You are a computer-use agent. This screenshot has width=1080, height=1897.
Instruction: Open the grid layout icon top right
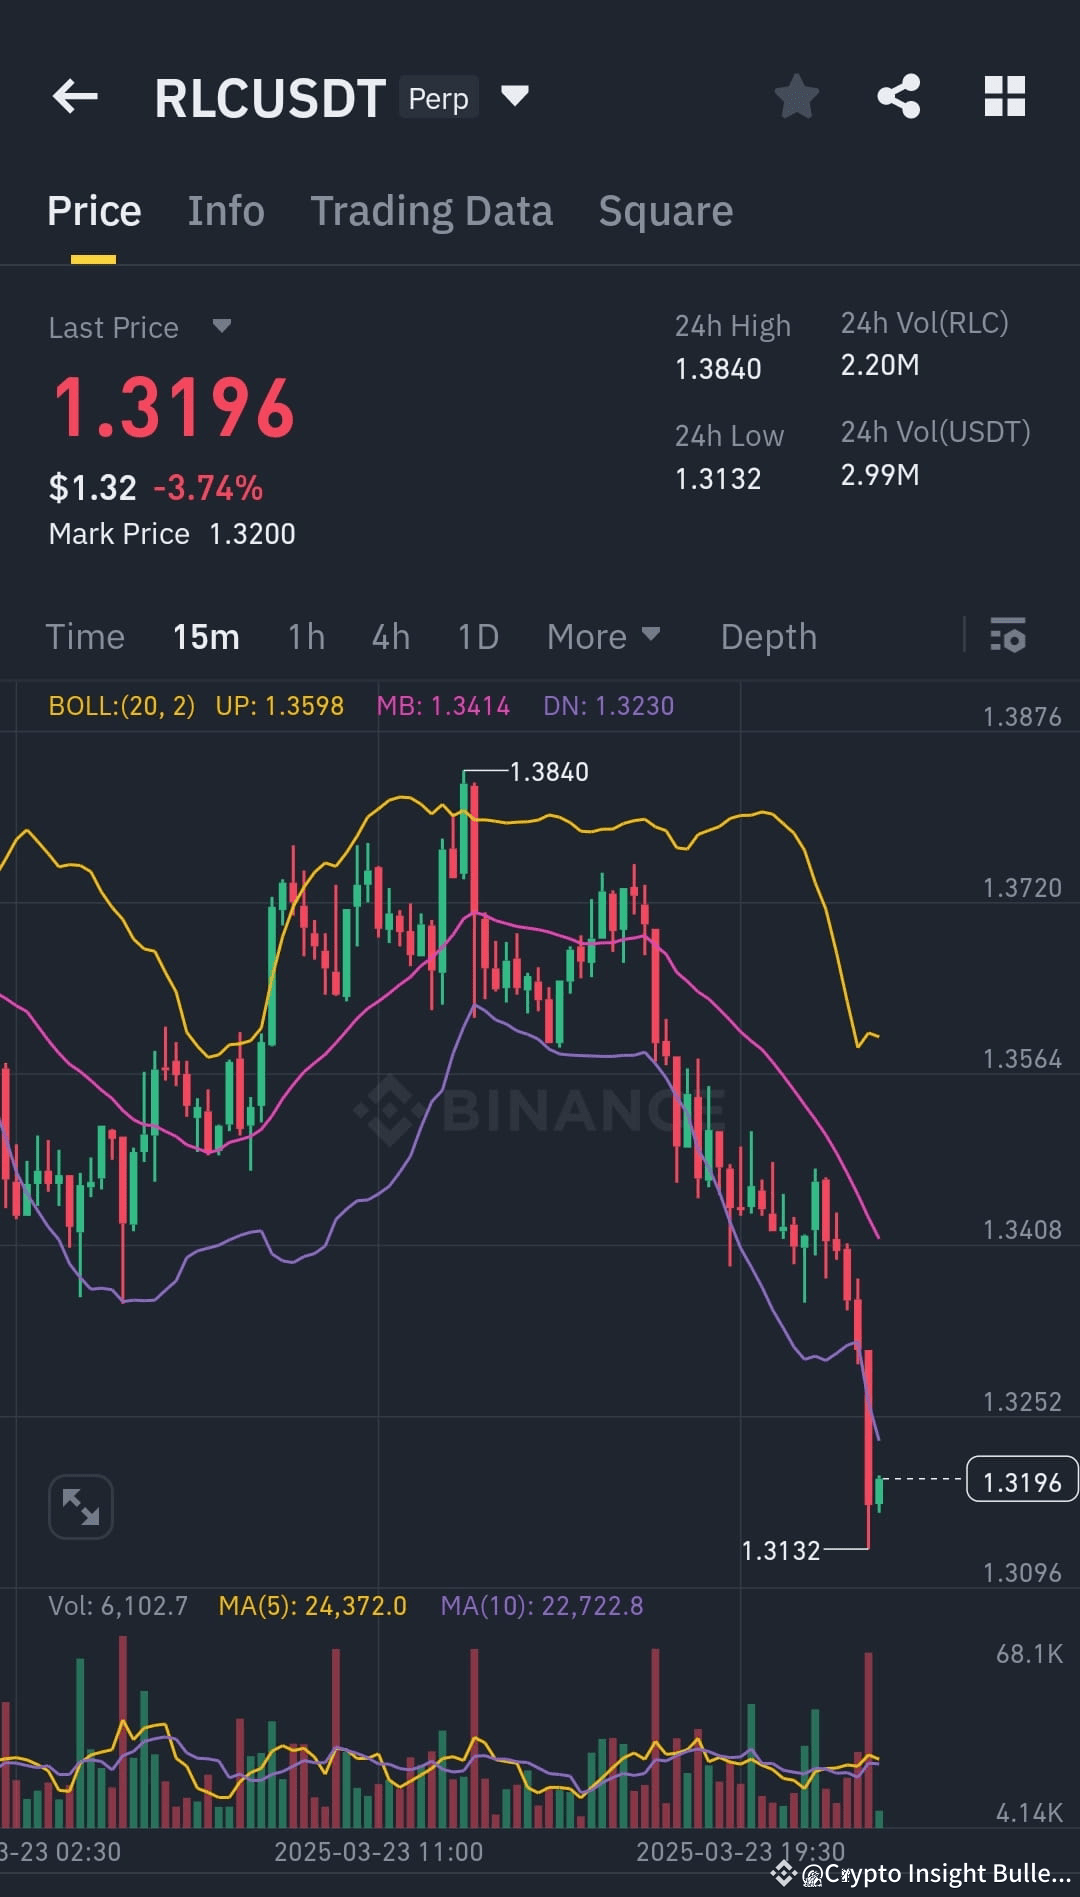pos(1004,96)
